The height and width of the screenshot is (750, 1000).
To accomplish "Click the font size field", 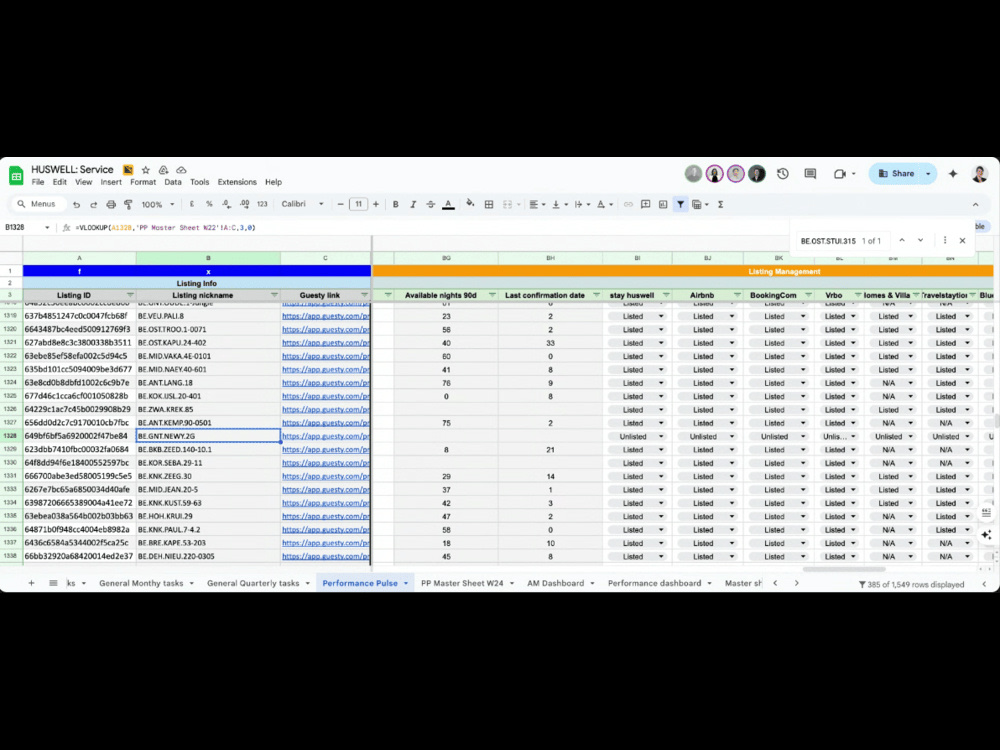I will tap(358, 205).
